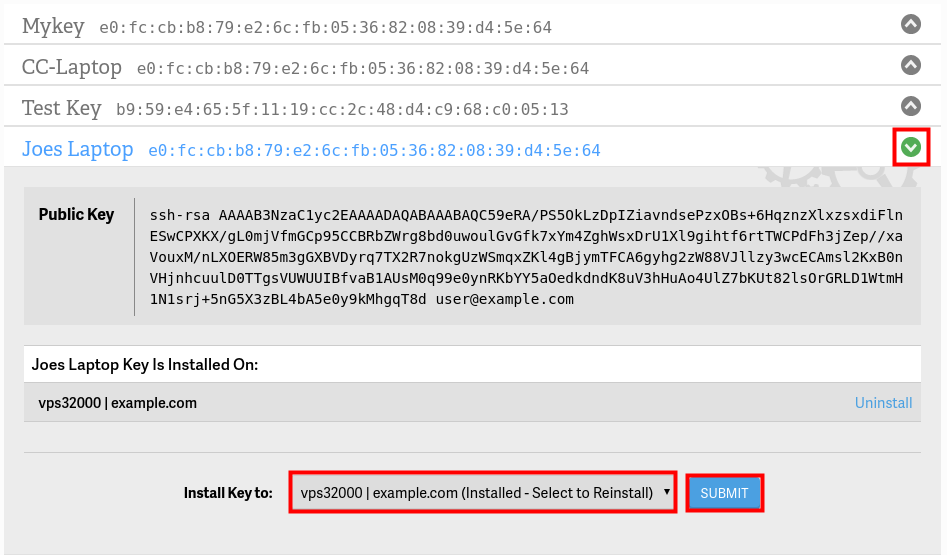
Task: Collapse Joes Laptop with green chevron icon
Action: [x=910, y=148]
